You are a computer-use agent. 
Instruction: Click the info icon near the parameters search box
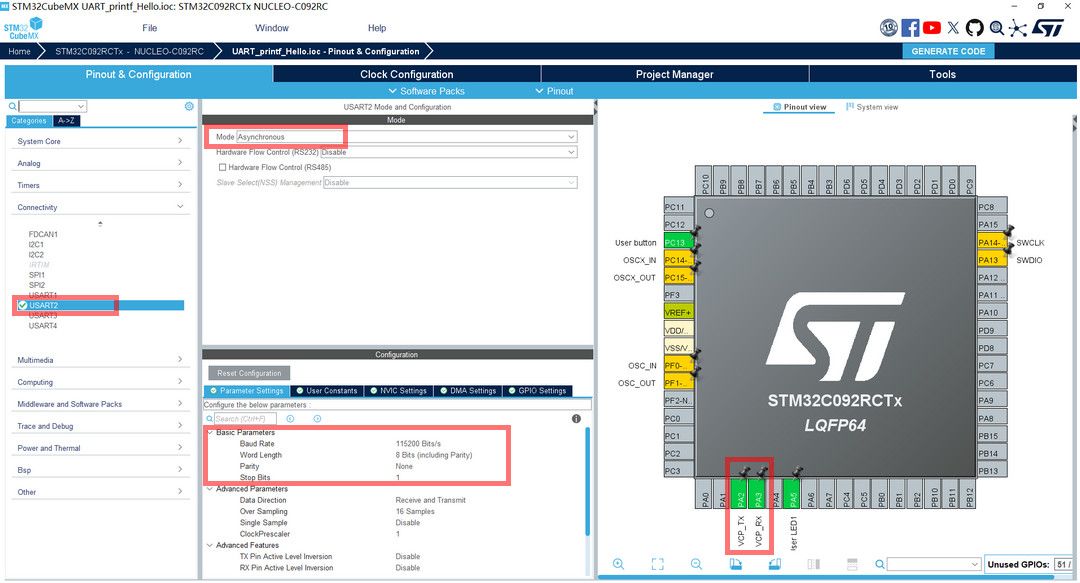[575, 418]
